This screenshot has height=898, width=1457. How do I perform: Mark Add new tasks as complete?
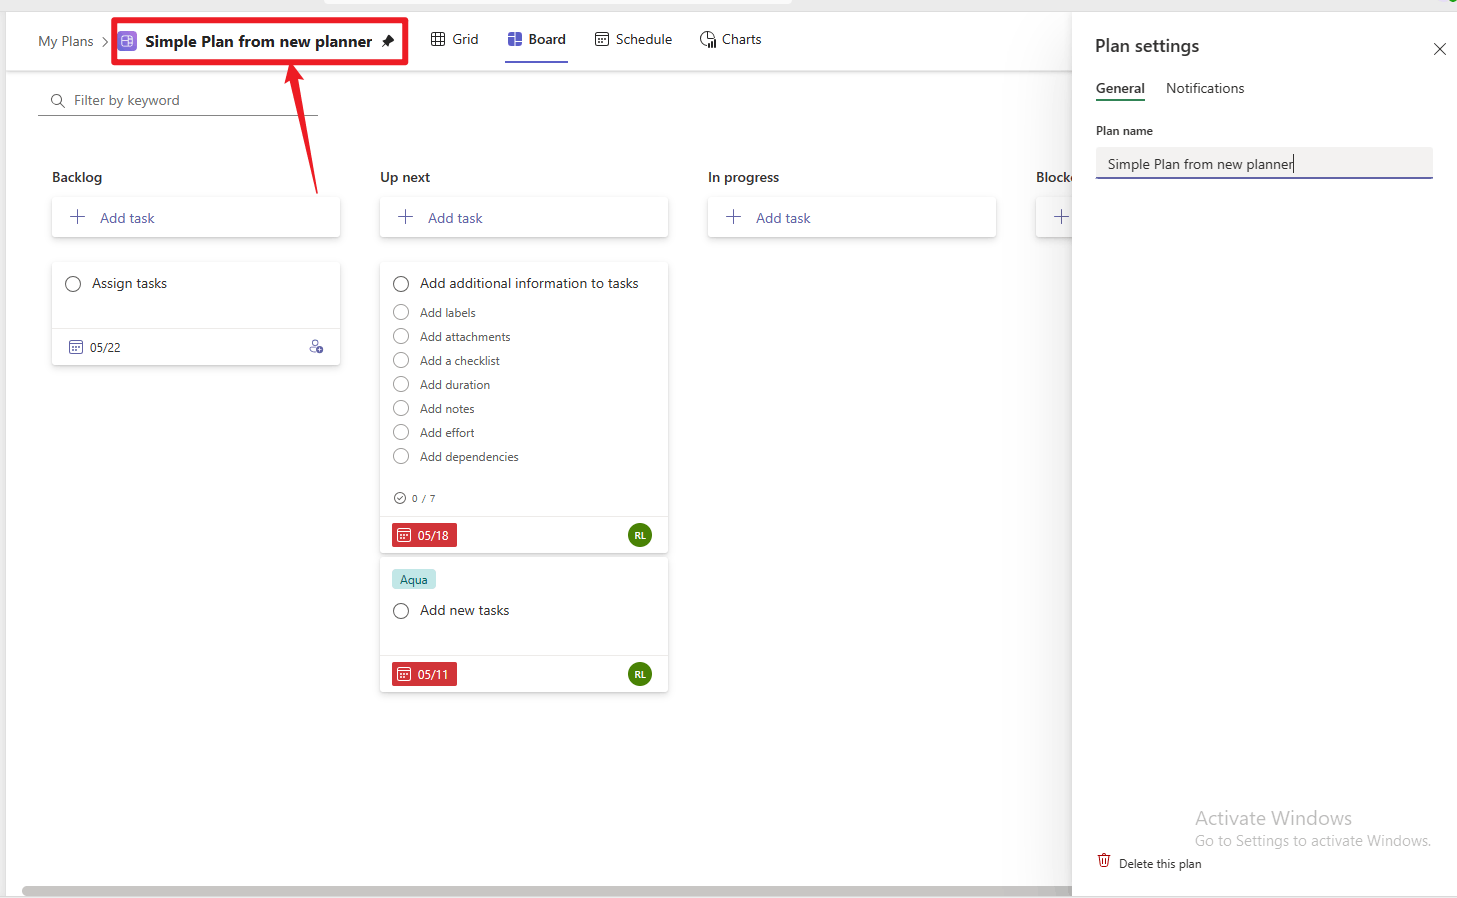401,611
